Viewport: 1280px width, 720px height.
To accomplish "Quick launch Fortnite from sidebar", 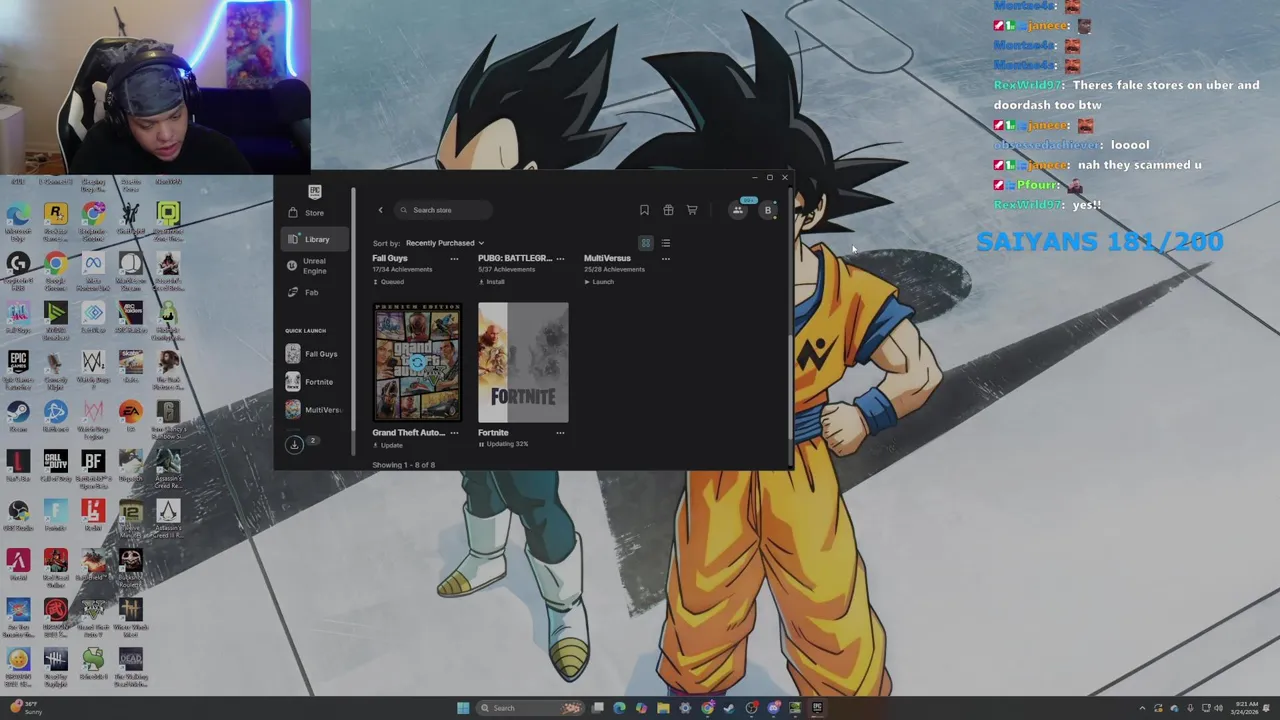I will coord(313,382).
